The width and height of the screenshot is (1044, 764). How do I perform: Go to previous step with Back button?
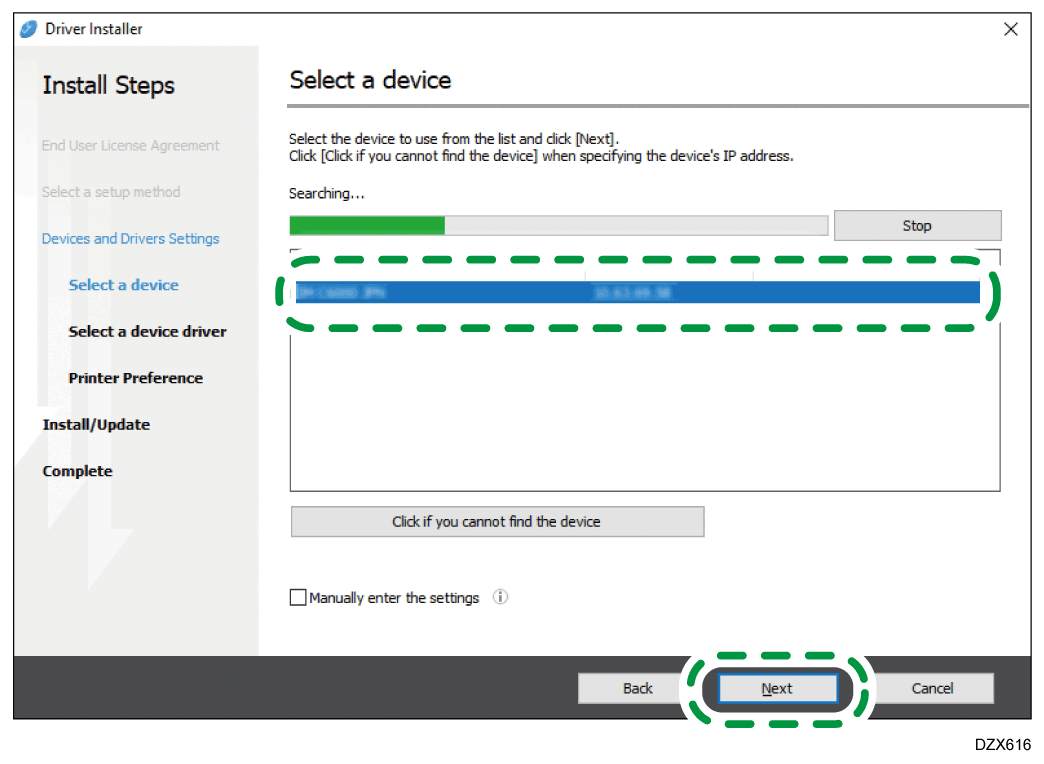638,688
